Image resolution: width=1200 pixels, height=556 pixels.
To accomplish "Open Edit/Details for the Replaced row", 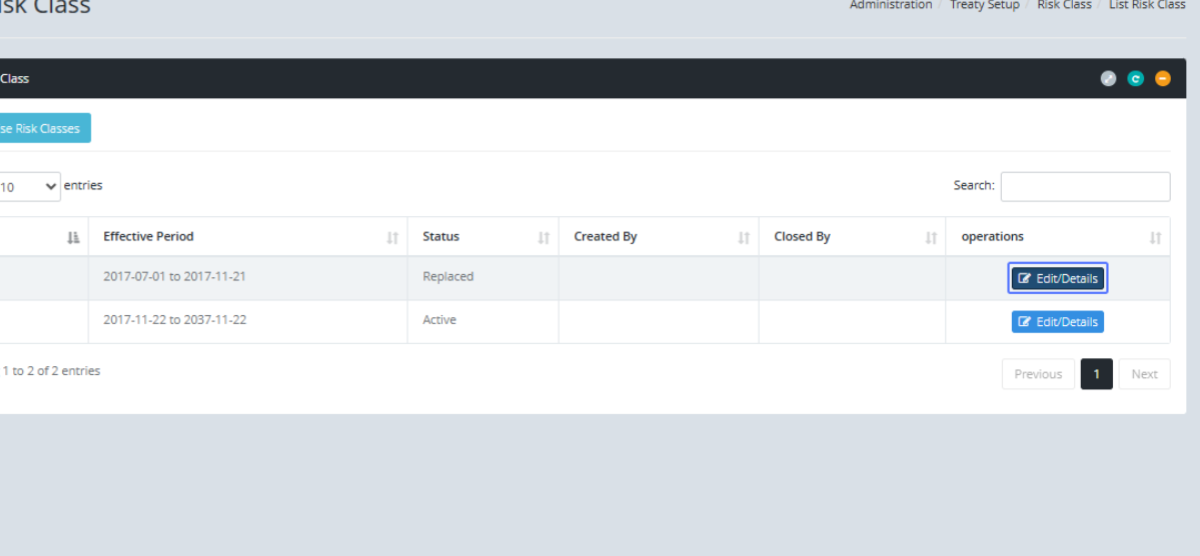I will [1057, 279].
